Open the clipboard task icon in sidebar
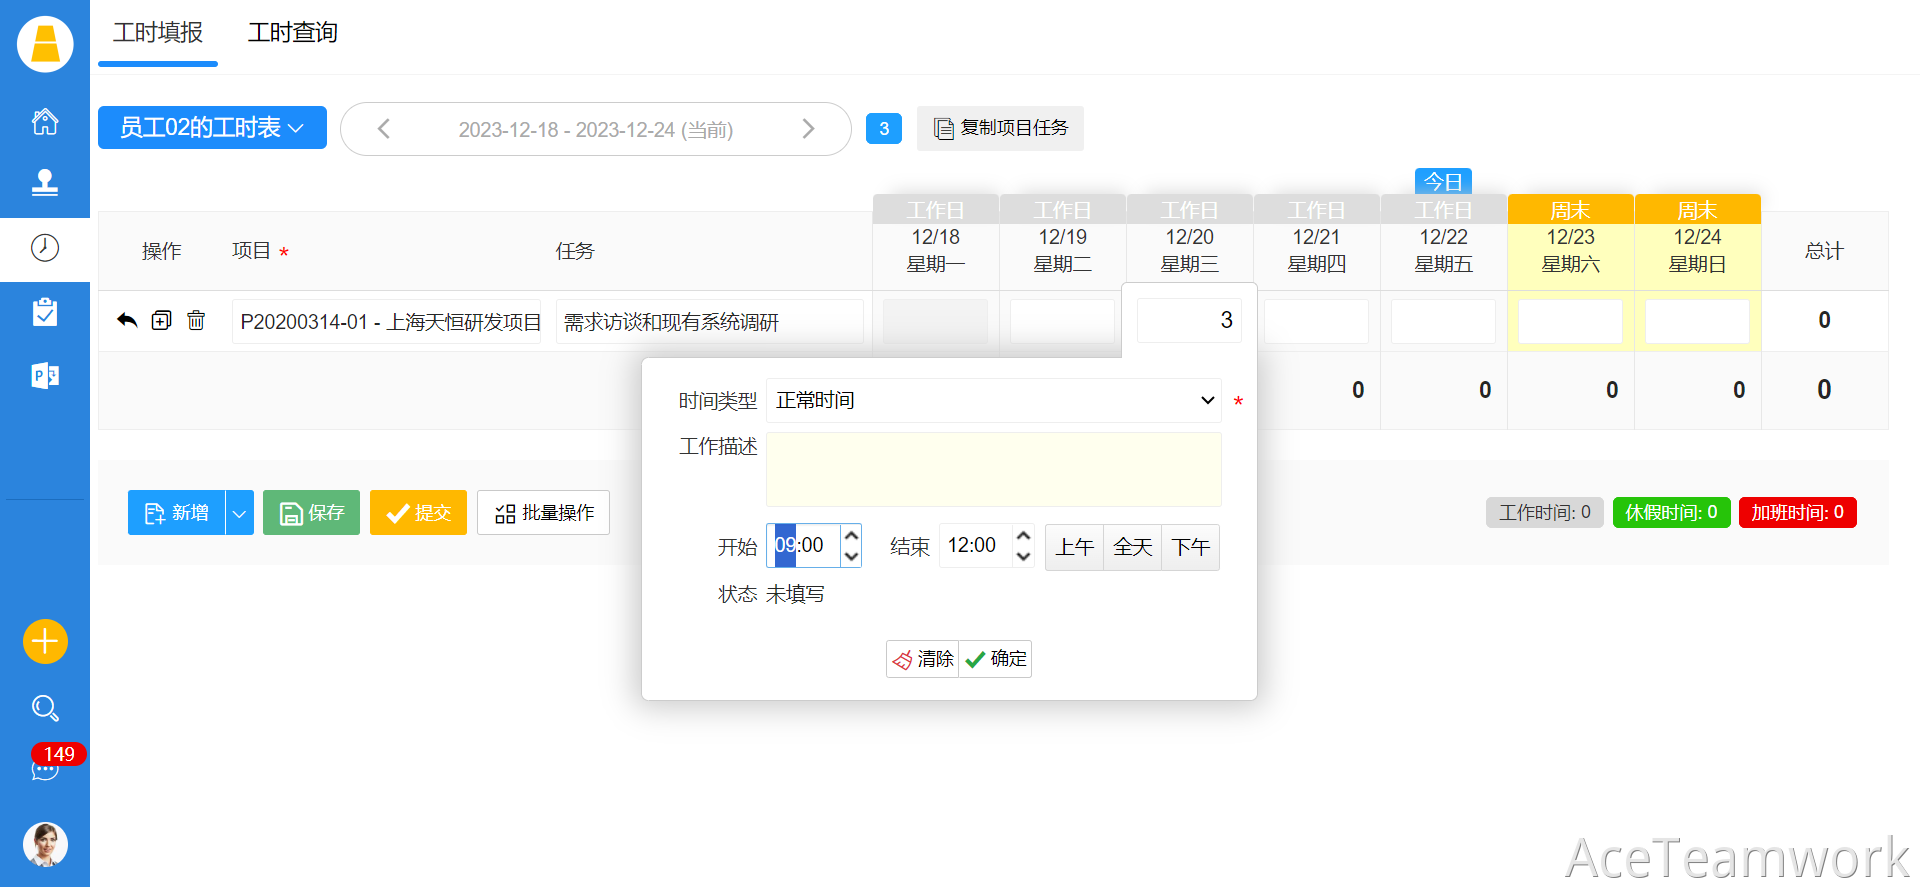1920x887 pixels. tap(45, 313)
